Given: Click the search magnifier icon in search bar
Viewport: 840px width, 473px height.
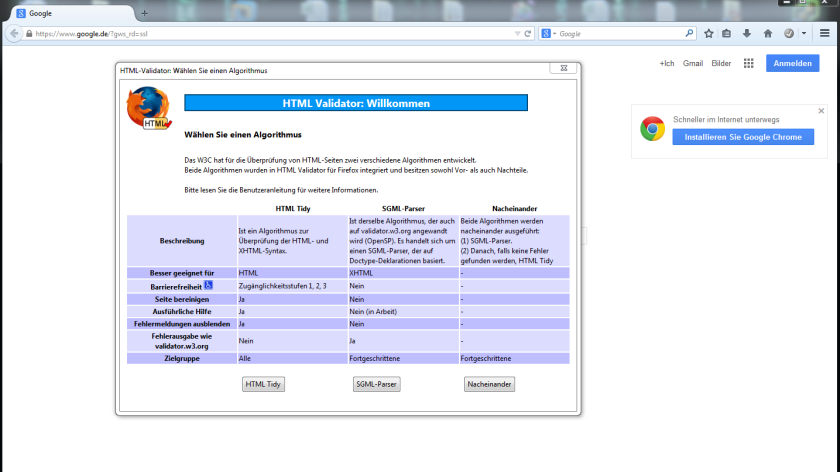Looking at the screenshot, I should 689,33.
